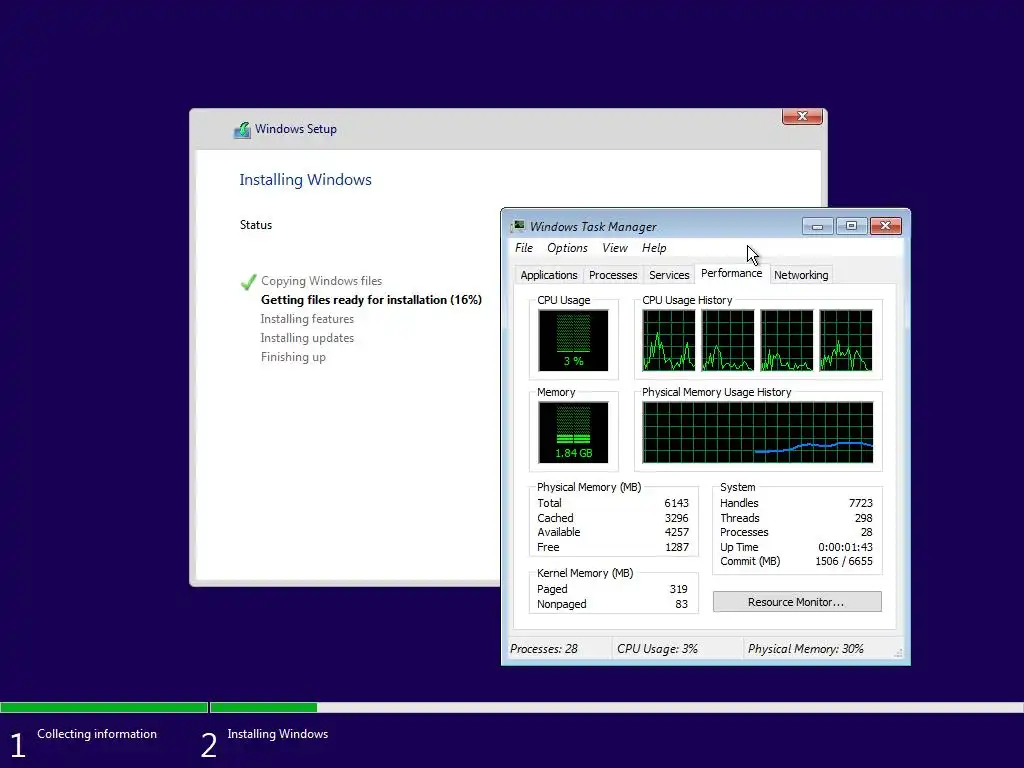Click the 'Installing updates' step text
The height and width of the screenshot is (768, 1024).
pyautogui.click(x=307, y=338)
